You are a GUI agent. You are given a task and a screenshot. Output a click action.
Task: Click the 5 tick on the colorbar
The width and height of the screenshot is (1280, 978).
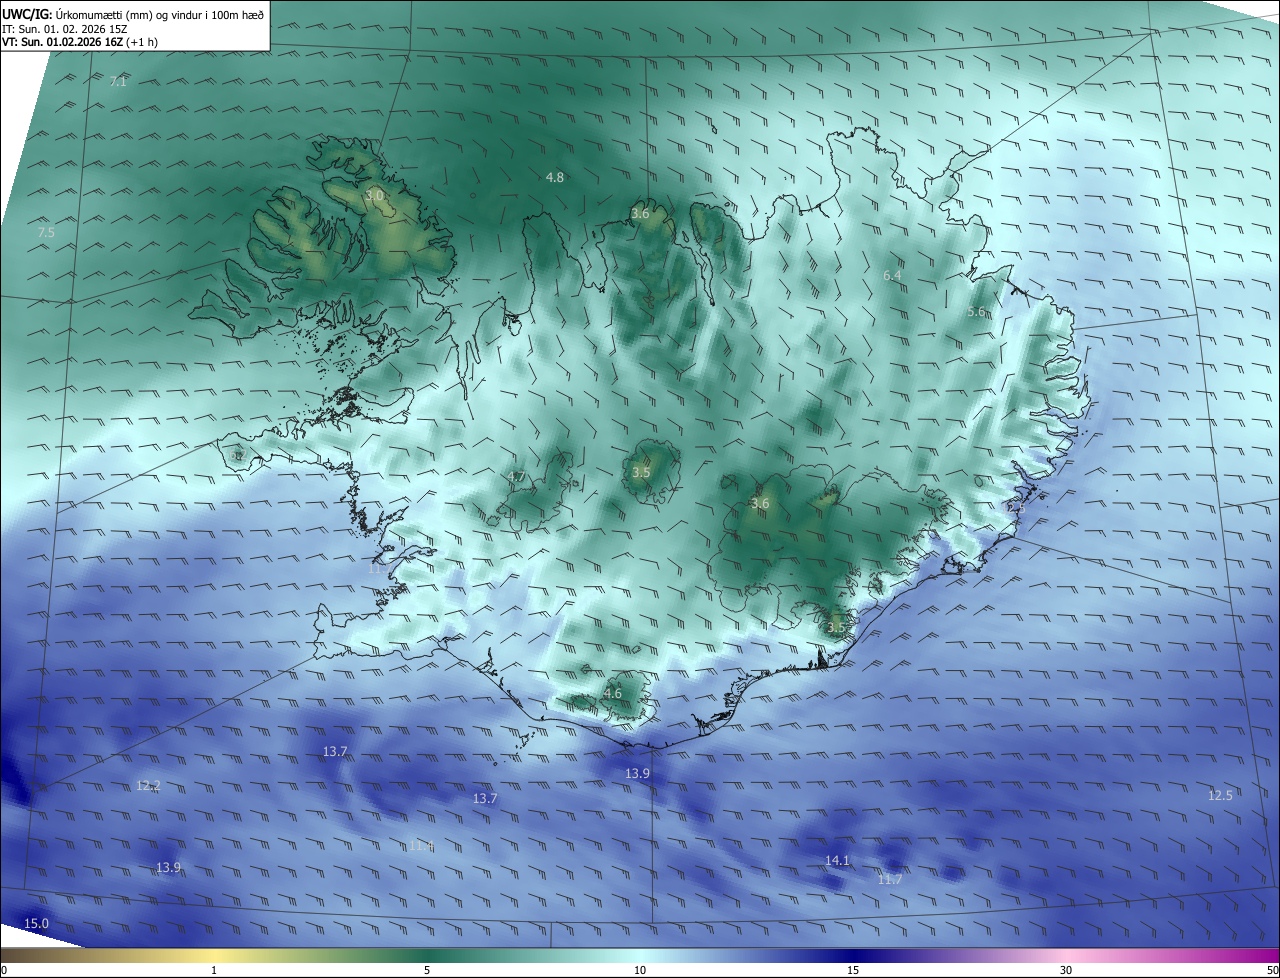(x=427, y=971)
